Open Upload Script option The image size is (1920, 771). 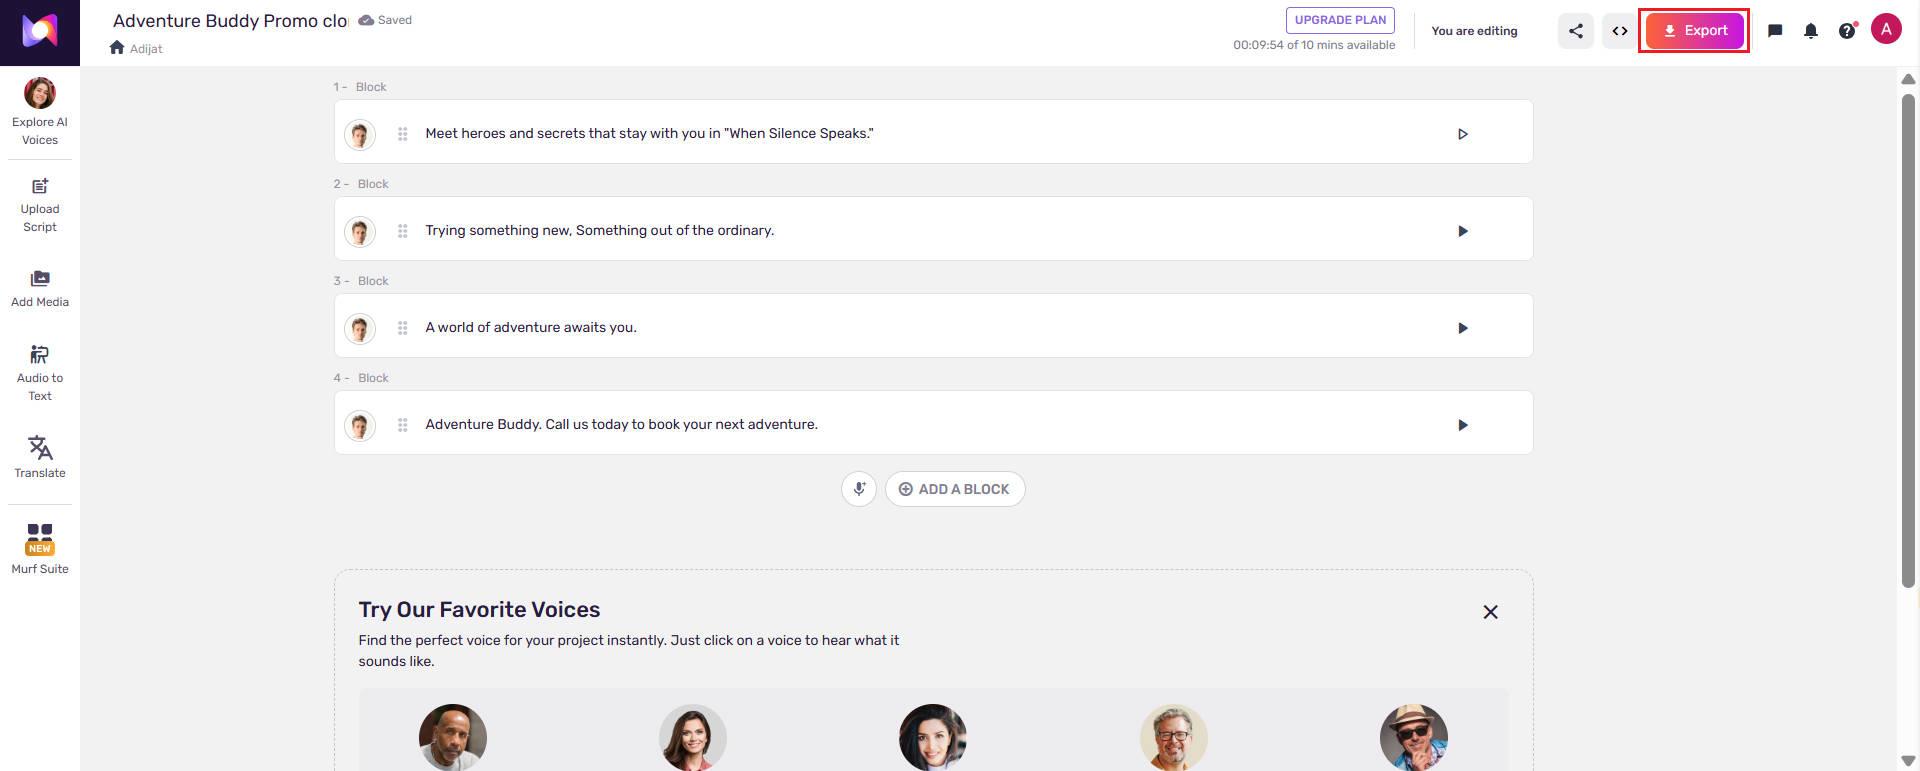[40, 205]
